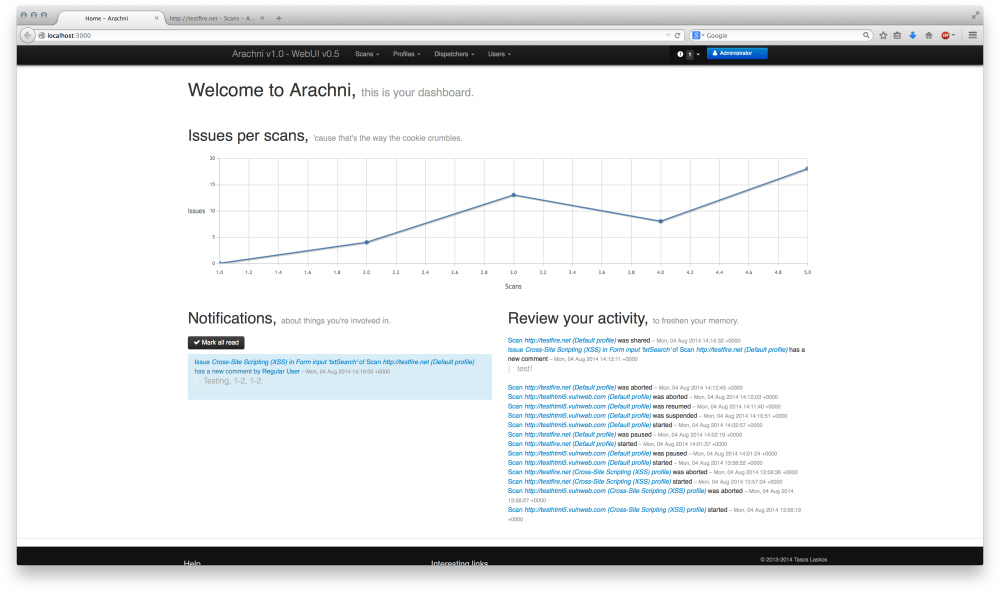The width and height of the screenshot is (1000, 593).
Task: Open Google search with the magnifier icon
Action: (x=867, y=35)
